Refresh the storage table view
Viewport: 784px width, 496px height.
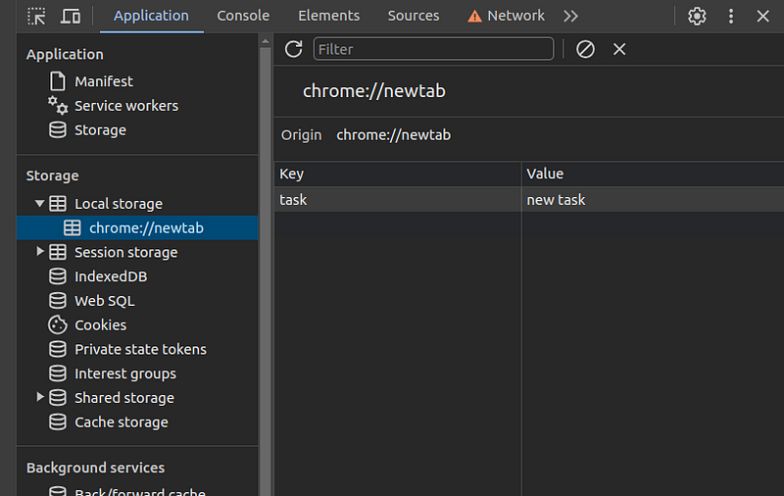293,49
